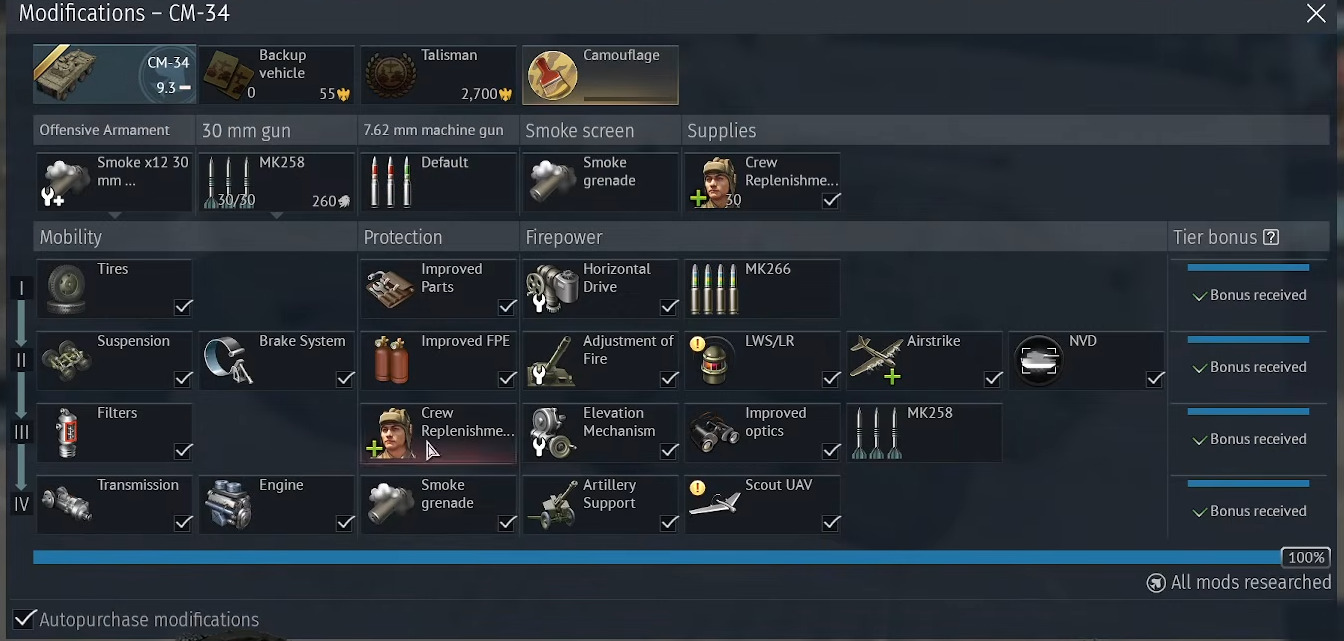Click the Artillery Support cannon icon
This screenshot has width=1344, height=641.
pos(553,505)
